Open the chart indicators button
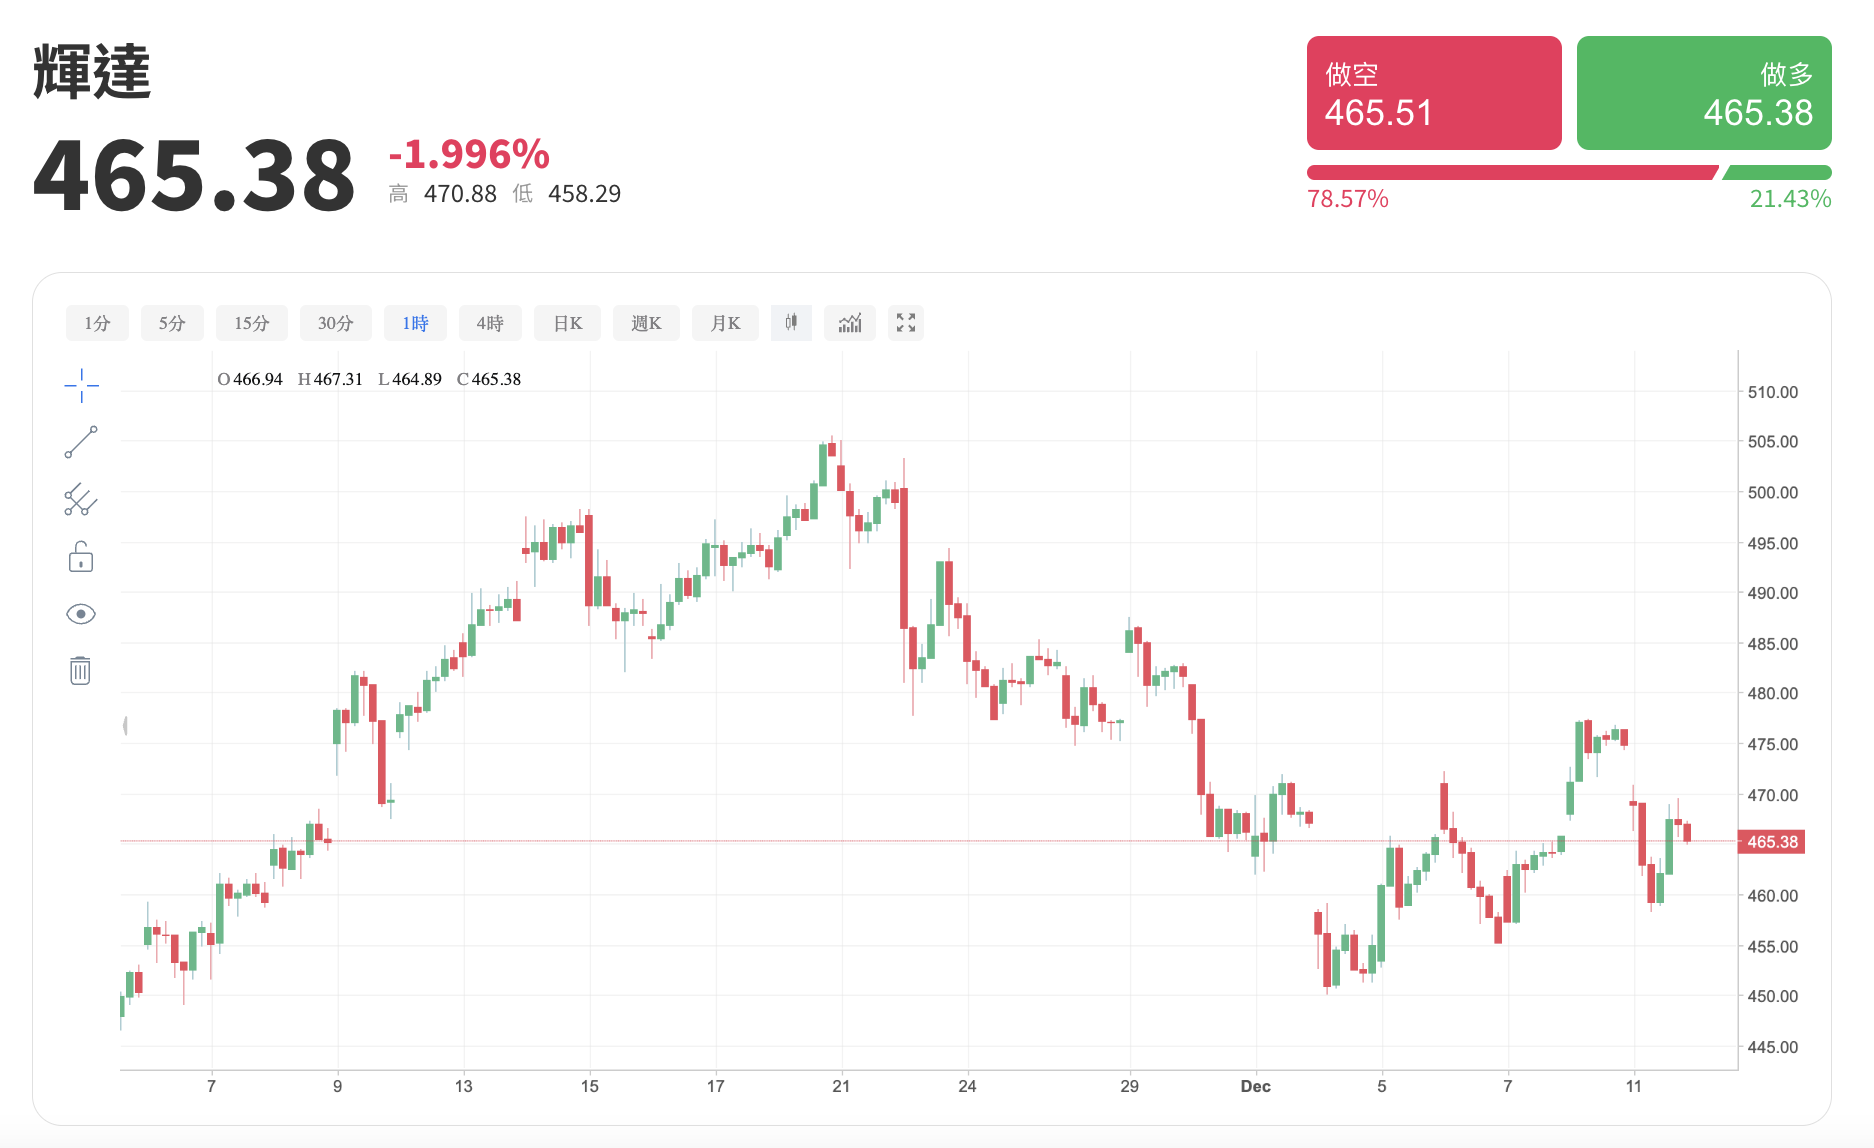The height and width of the screenshot is (1148, 1874). [x=850, y=323]
